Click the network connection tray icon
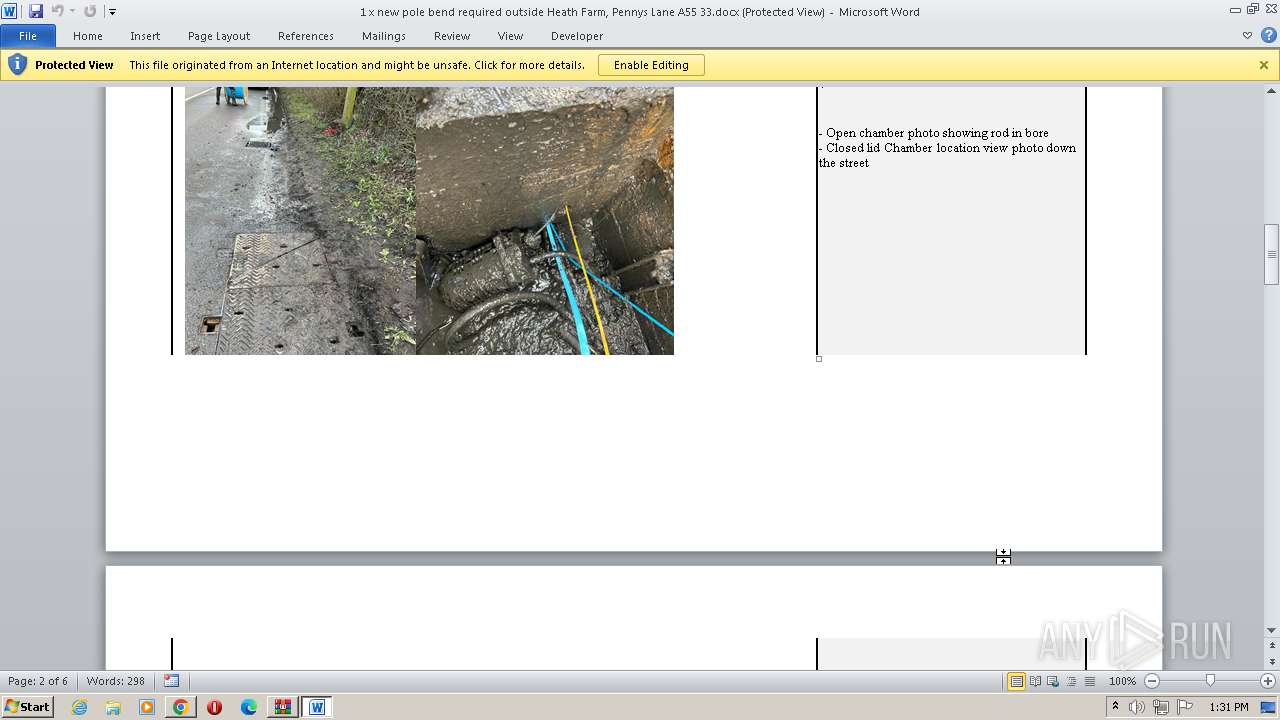Image resolution: width=1280 pixels, height=720 pixels. tap(1161, 707)
